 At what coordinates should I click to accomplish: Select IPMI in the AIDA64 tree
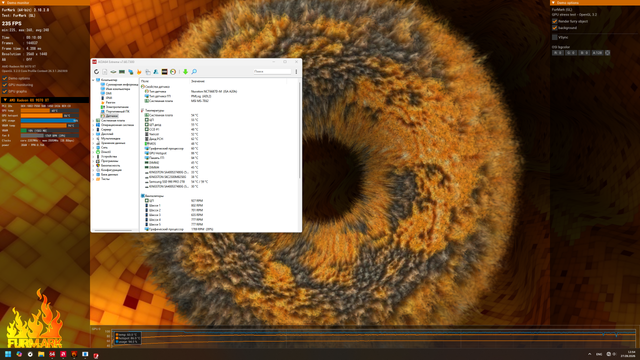(x=106, y=98)
